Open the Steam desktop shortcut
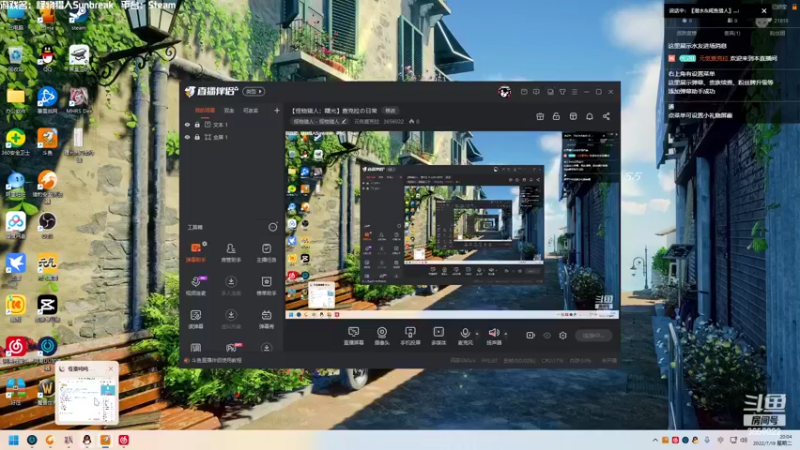Viewport: 800px width, 450px height. 79,16
